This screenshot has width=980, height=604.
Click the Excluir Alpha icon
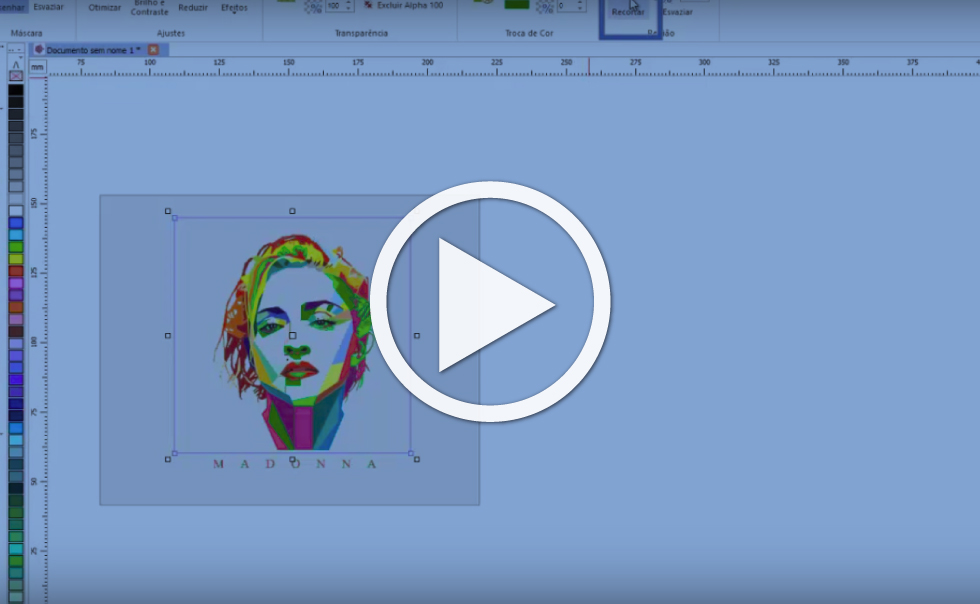coord(368,5)
